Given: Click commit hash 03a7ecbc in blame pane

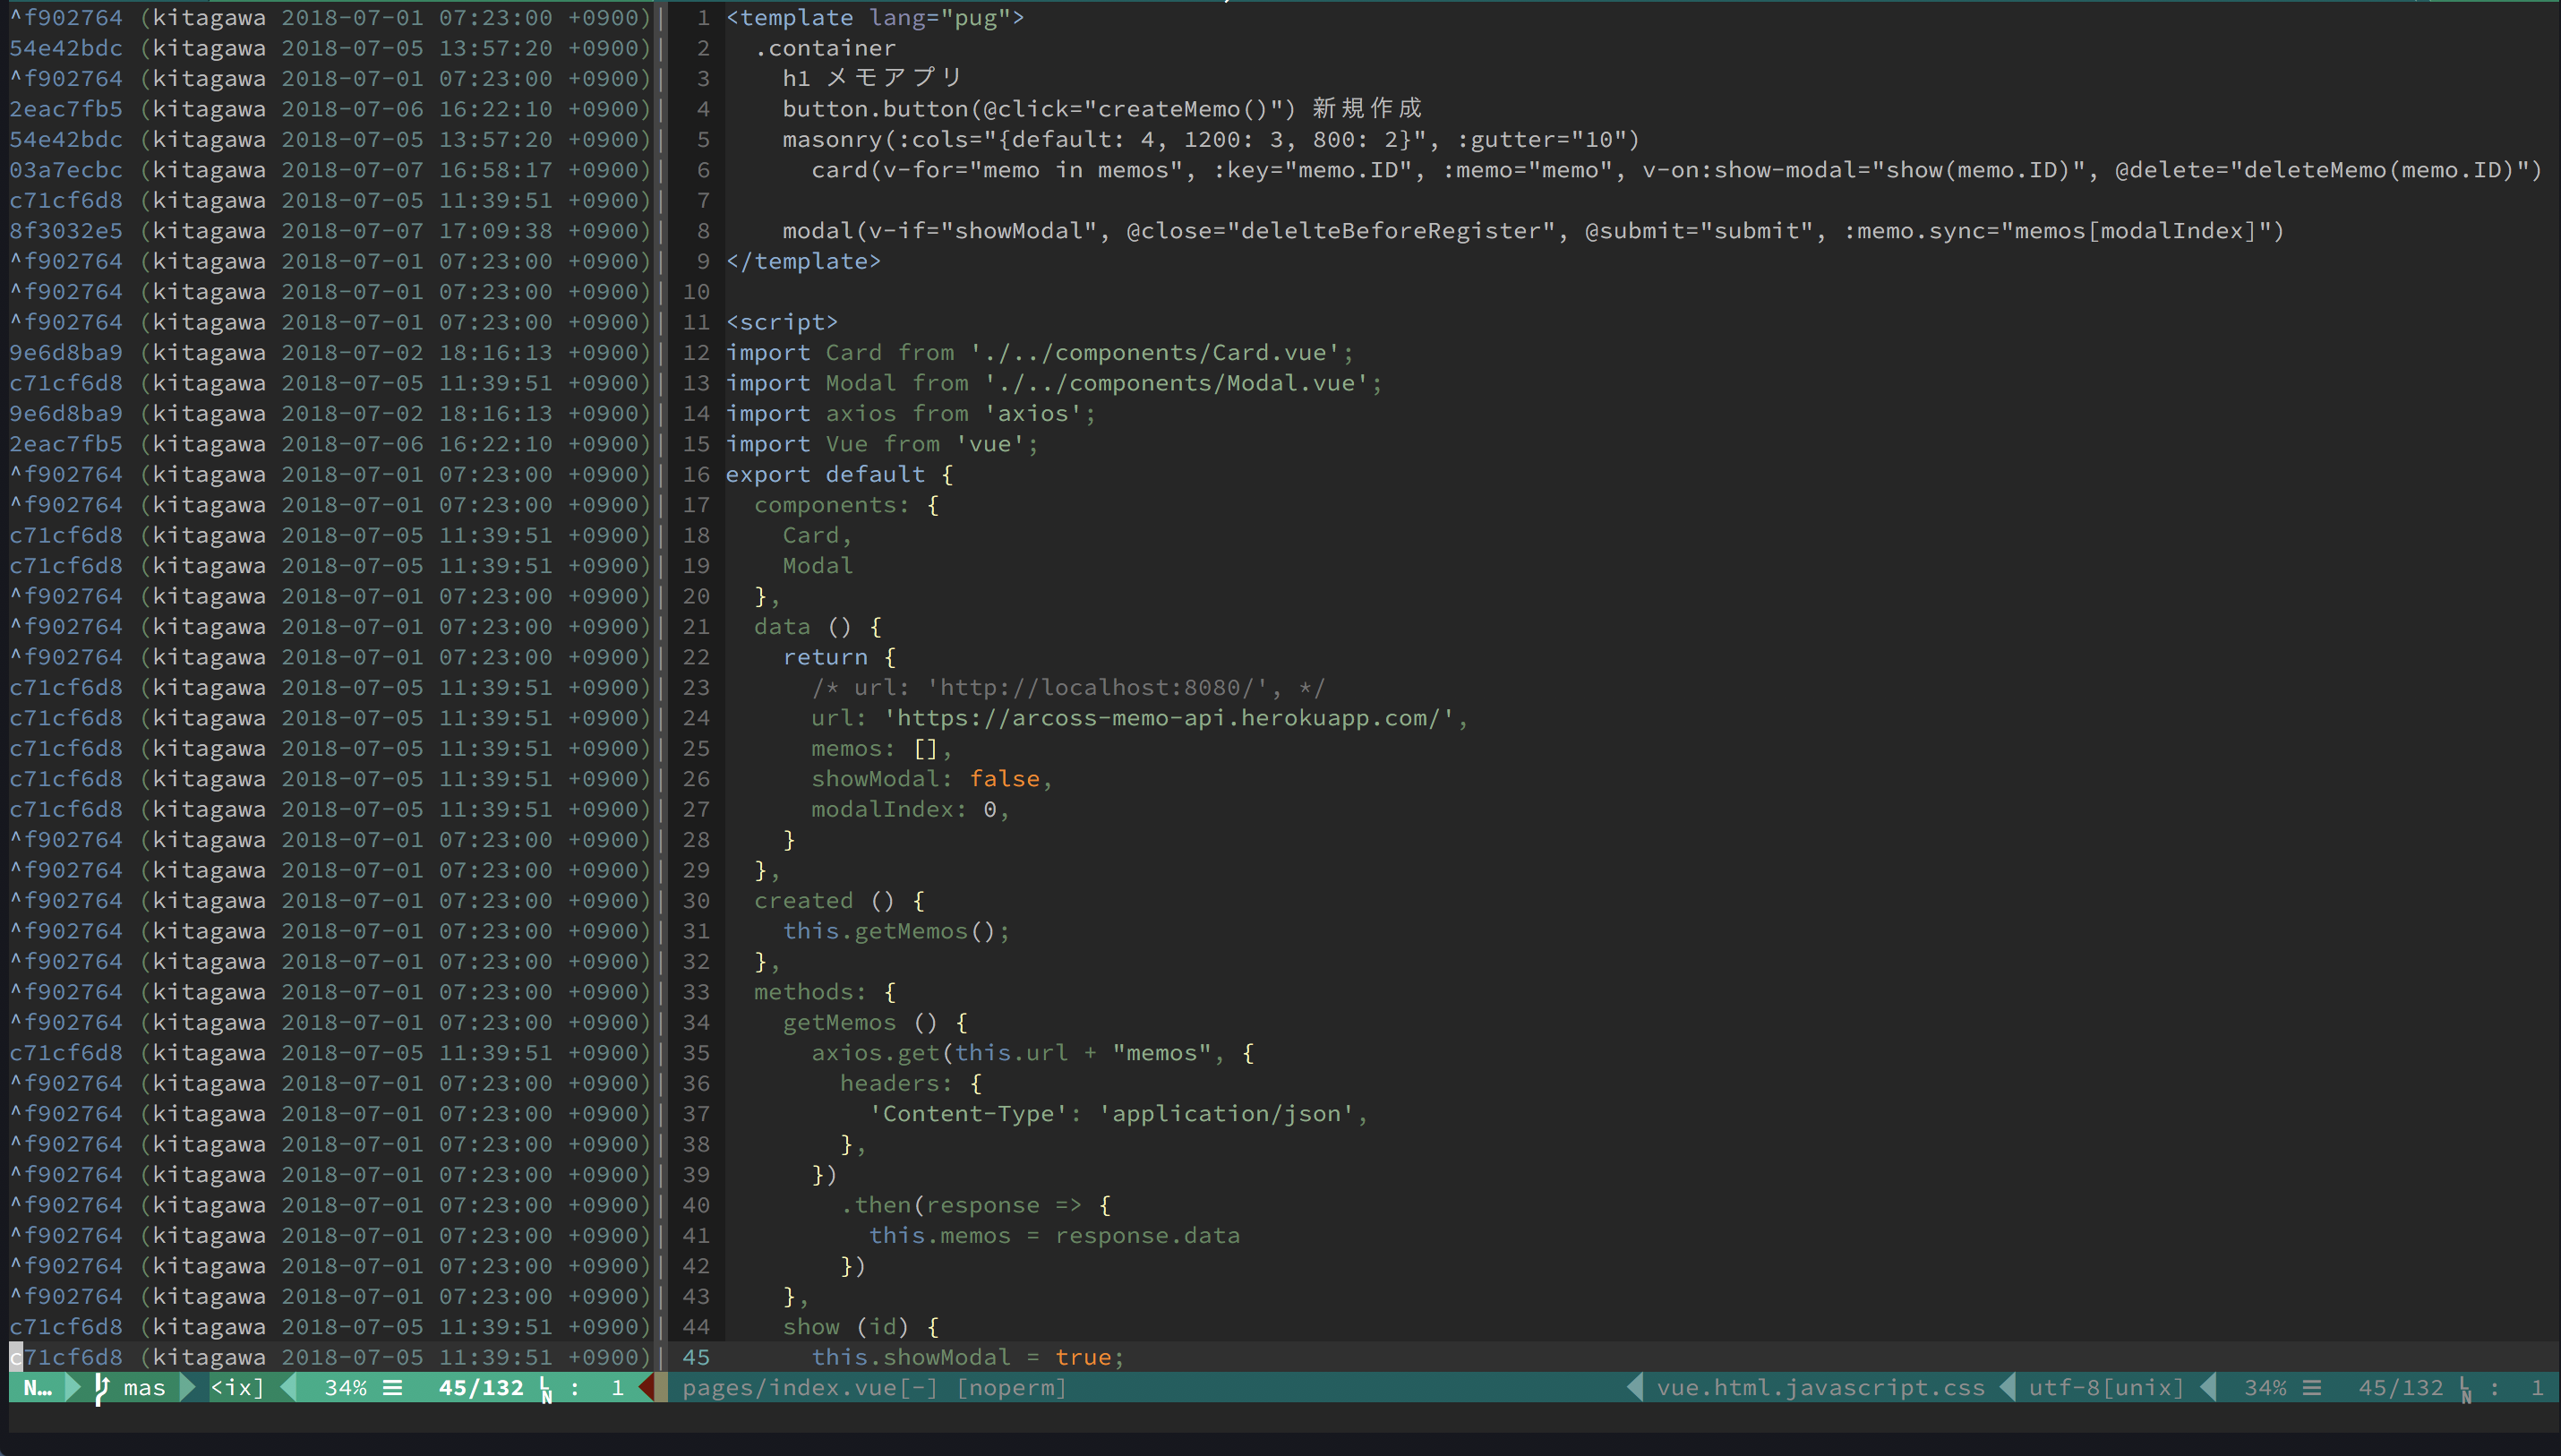Looking at the screenshot, I should [x=66, y=170].
